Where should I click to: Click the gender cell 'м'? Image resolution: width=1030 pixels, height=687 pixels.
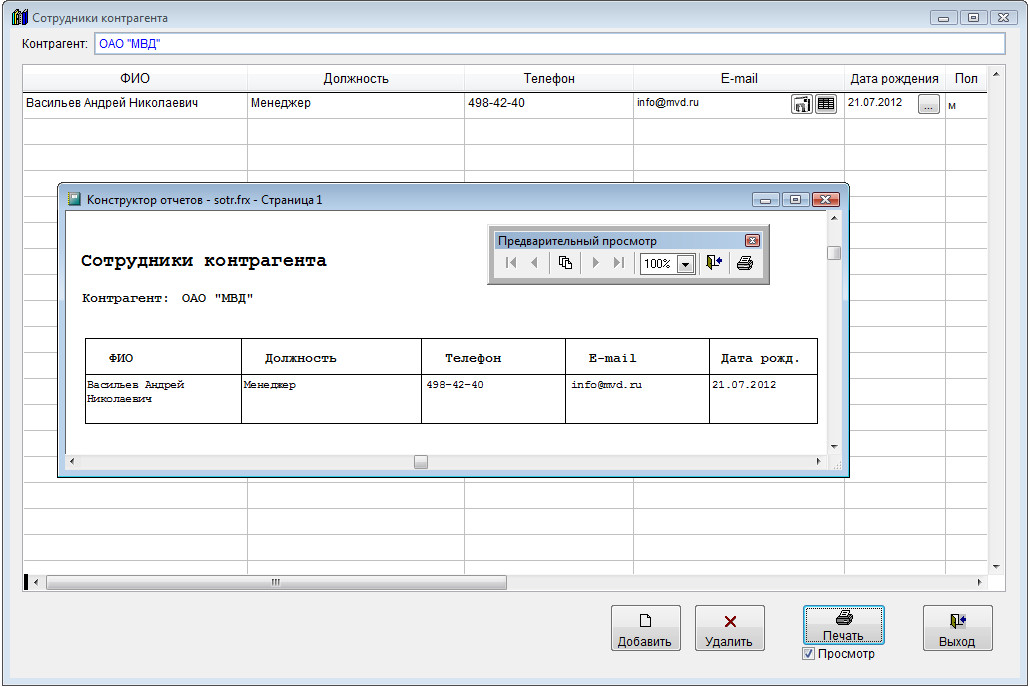click(x=966, y=105)
